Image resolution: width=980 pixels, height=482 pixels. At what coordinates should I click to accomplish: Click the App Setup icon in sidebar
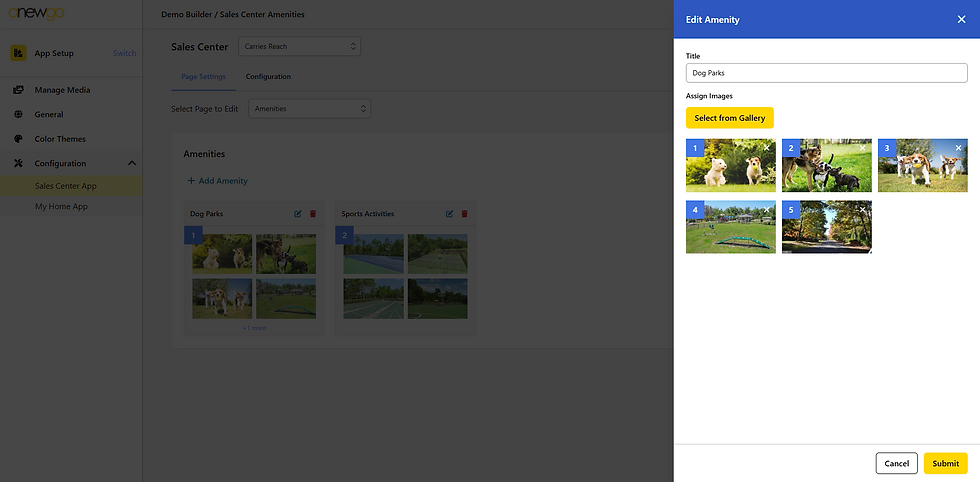click(x=18, y=53)
